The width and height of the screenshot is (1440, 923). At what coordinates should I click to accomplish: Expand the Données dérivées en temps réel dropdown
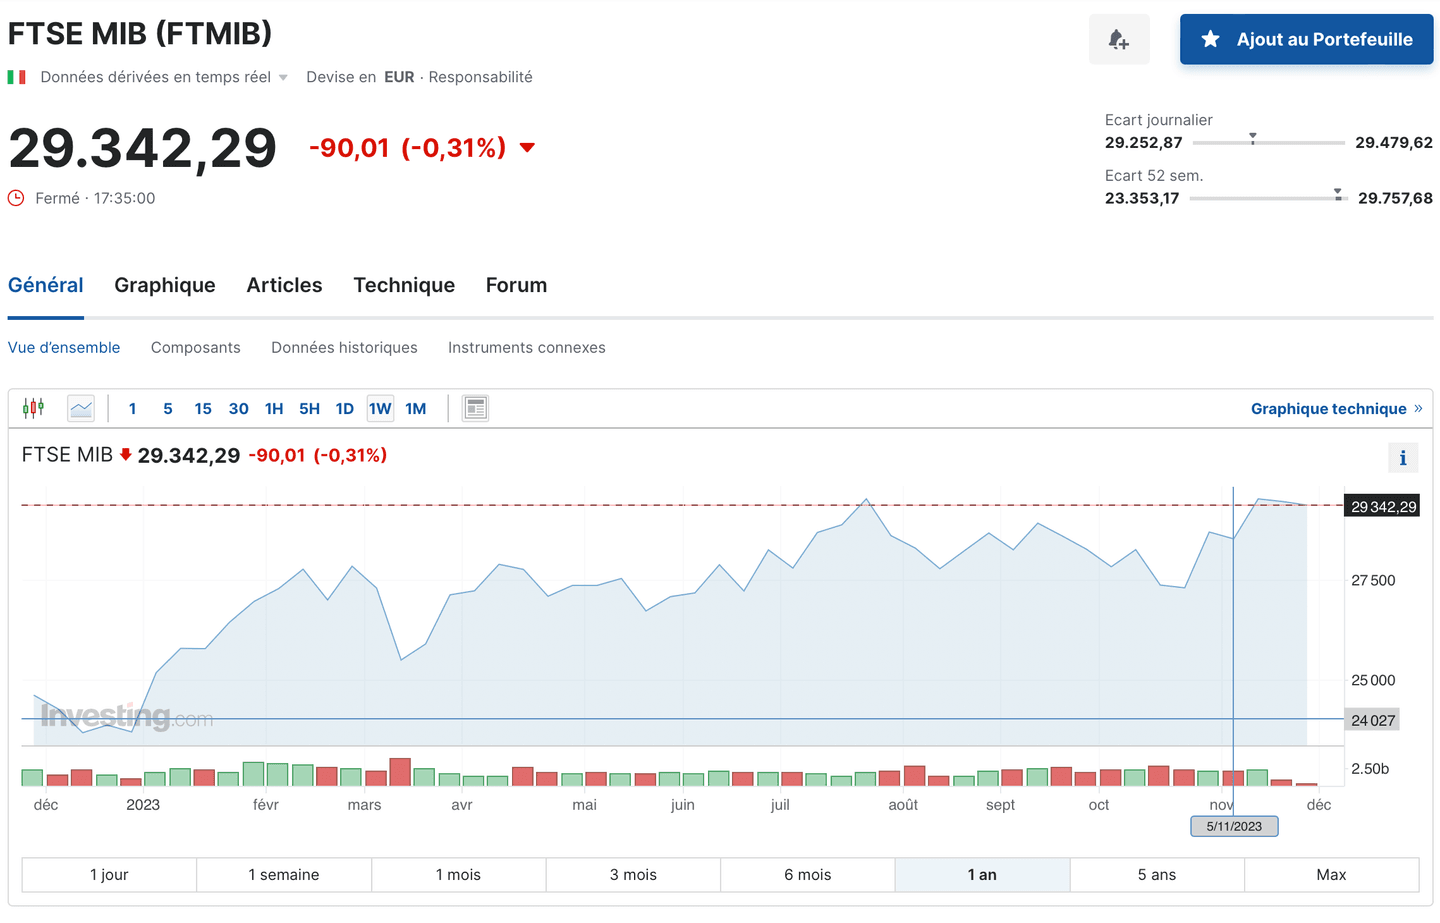282,76
